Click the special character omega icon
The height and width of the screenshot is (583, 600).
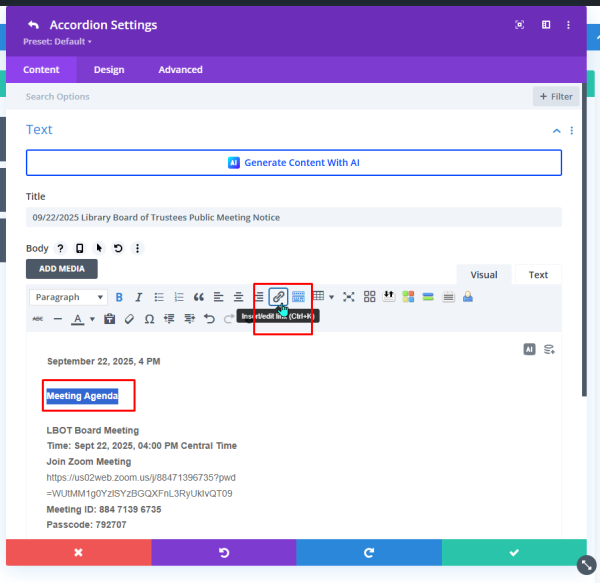(x=149, y=319)
